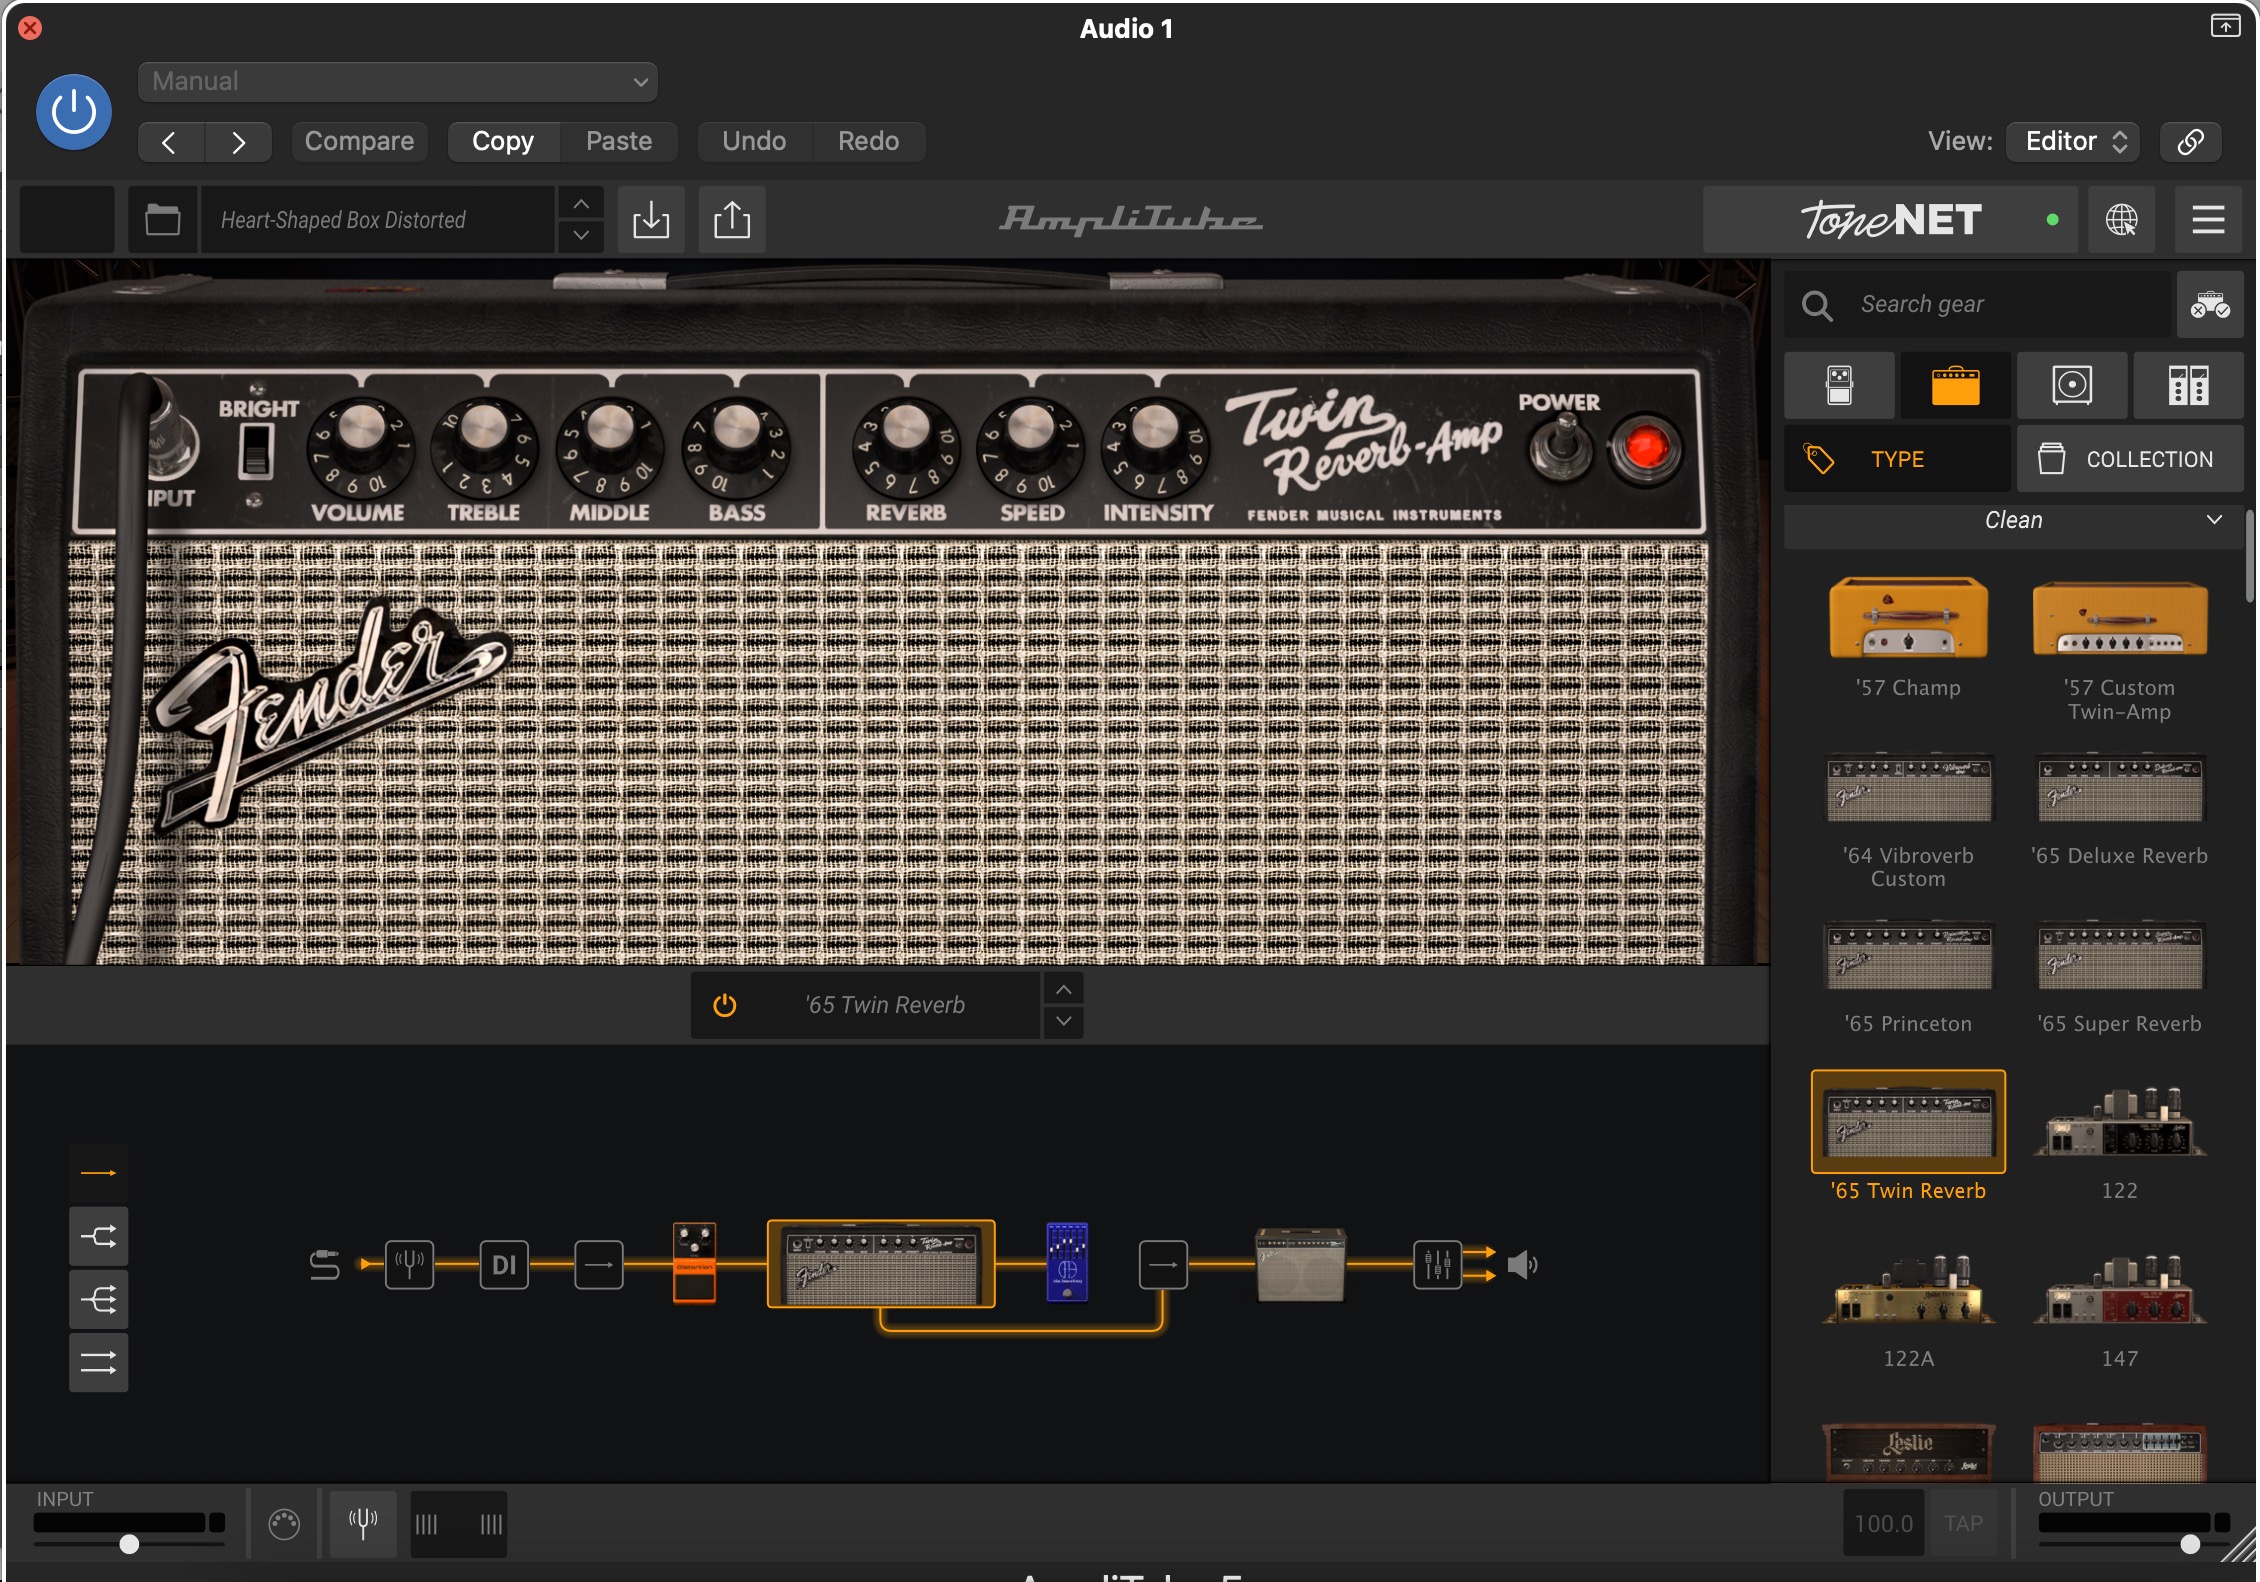
Task: Select the three-branch chain routing icon
Action: [x=98, y=1300]
